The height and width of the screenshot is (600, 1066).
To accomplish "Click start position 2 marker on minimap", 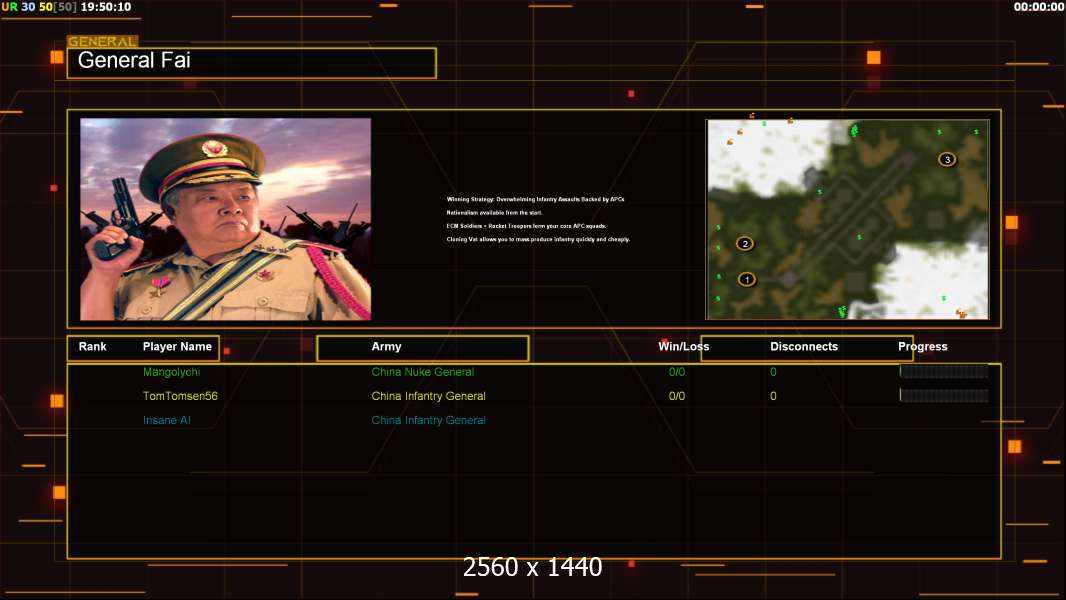I will click(x=744, y=243).
